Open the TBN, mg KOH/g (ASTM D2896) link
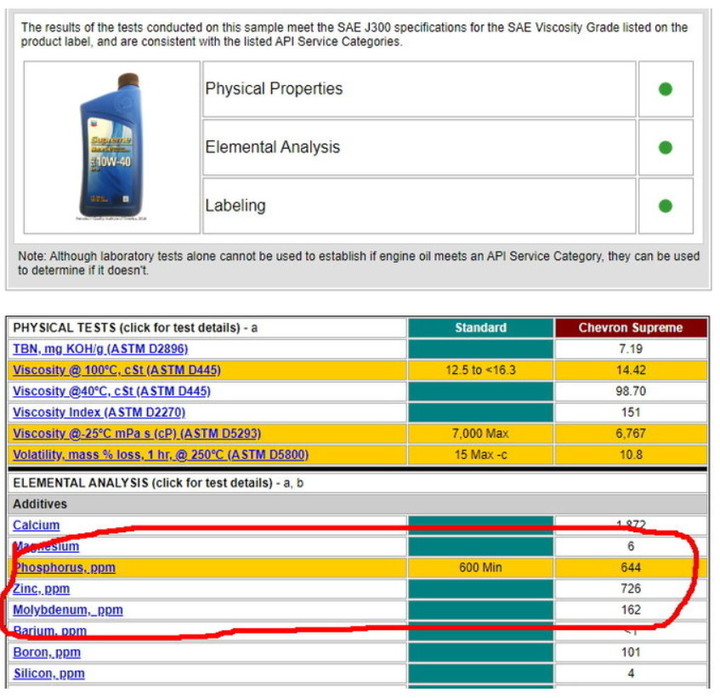720x698 pixels. (100, 349)
